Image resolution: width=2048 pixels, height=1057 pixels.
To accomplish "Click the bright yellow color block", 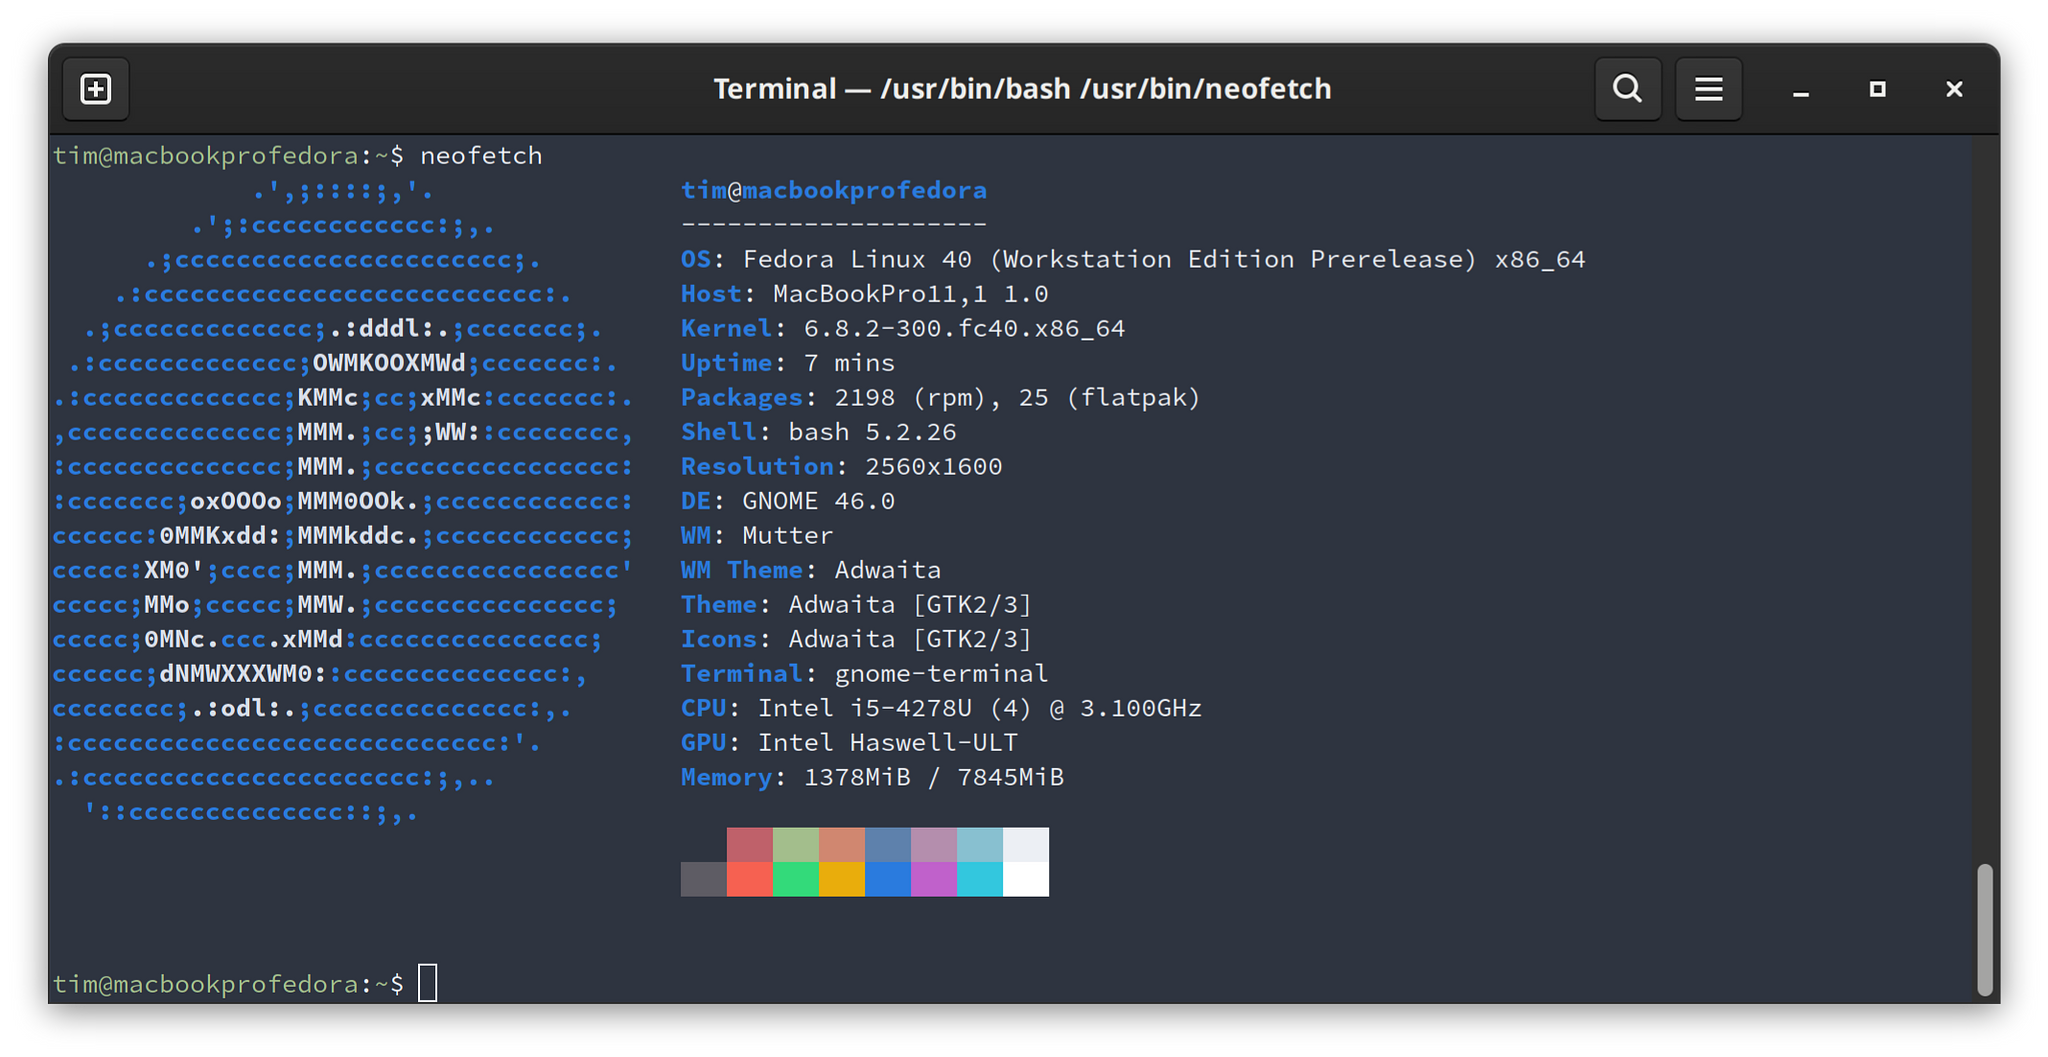I will (842, 880).
